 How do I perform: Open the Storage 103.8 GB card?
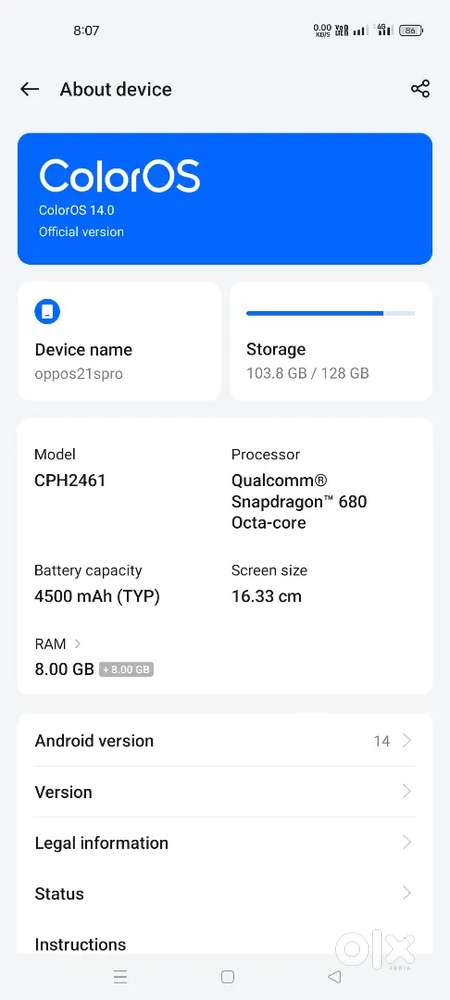[x=331, y=341]
